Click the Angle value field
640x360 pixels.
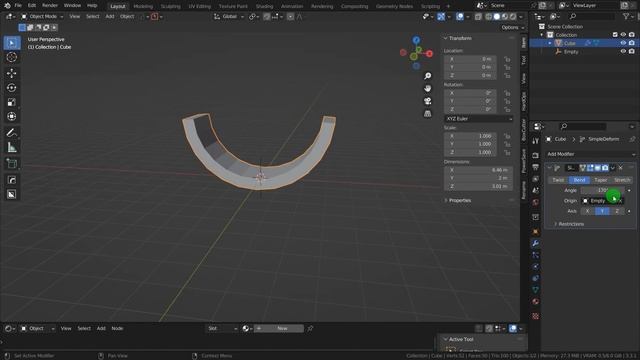click(x=602, y=191)
